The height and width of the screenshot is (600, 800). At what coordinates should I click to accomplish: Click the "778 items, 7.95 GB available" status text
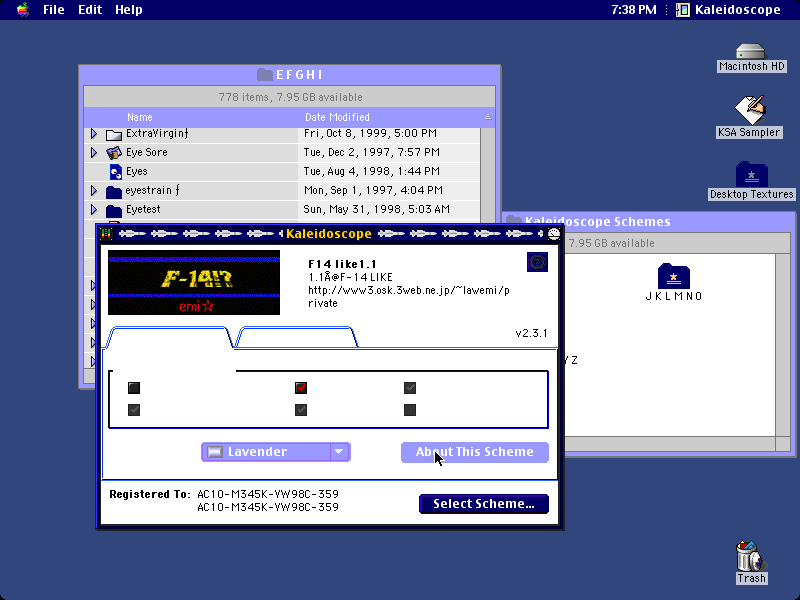point(290,97)
